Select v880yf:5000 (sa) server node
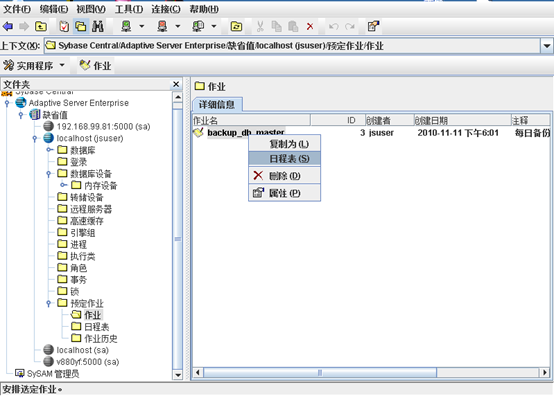 (81, 362)
